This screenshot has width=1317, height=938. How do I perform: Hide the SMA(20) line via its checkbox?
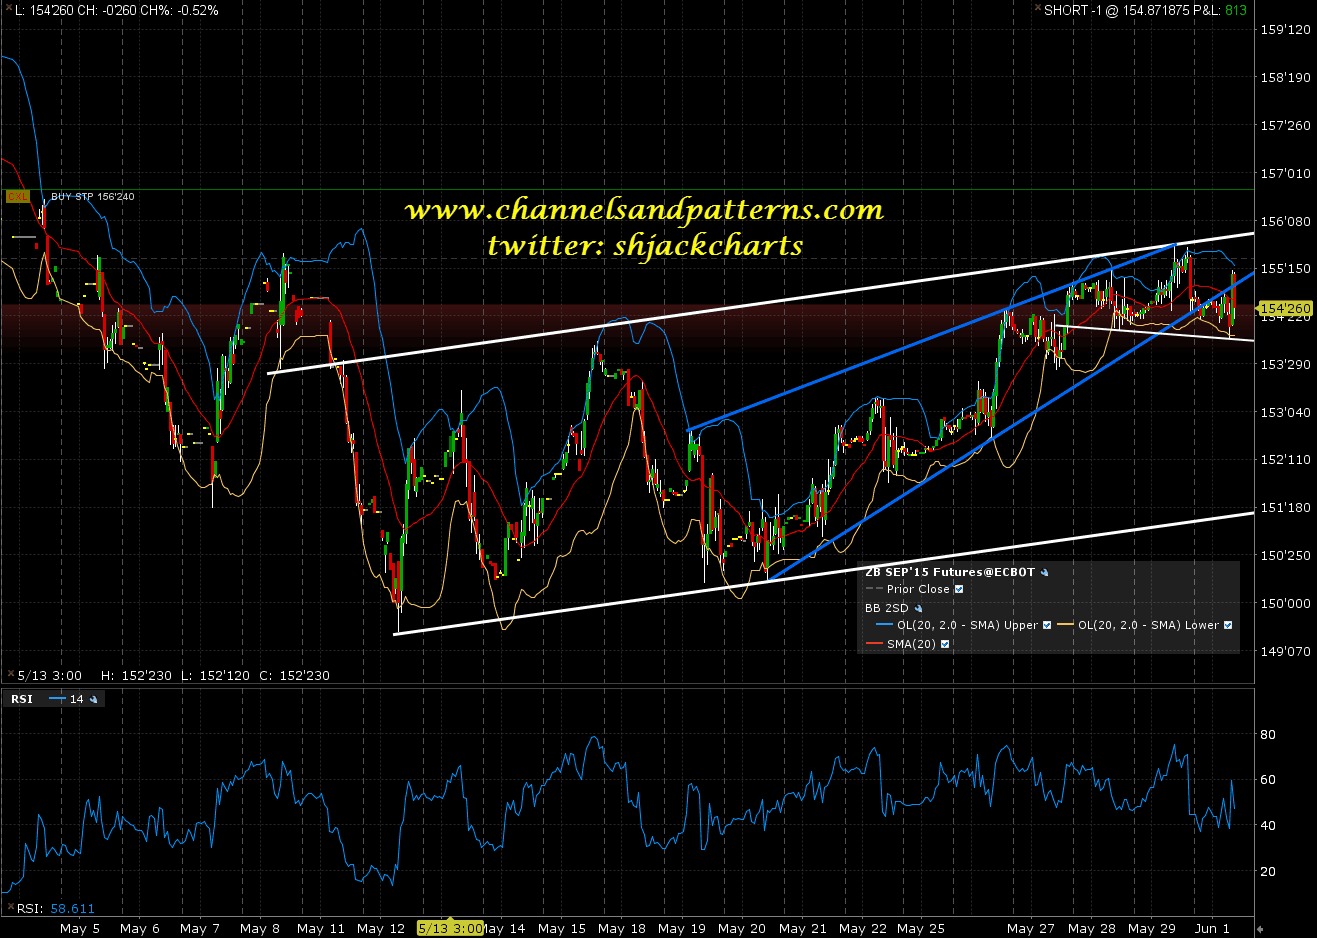tap(945, 644)
